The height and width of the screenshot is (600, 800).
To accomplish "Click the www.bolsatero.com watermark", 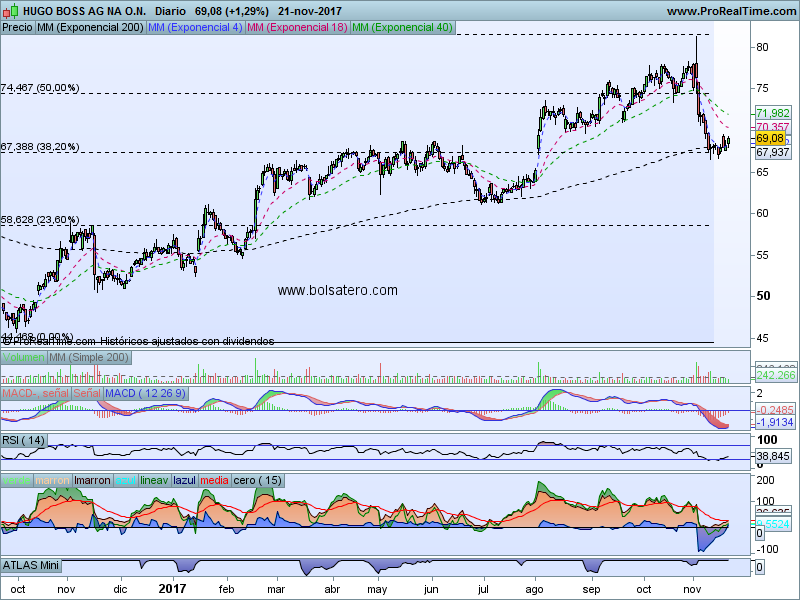I will [337, 291].
